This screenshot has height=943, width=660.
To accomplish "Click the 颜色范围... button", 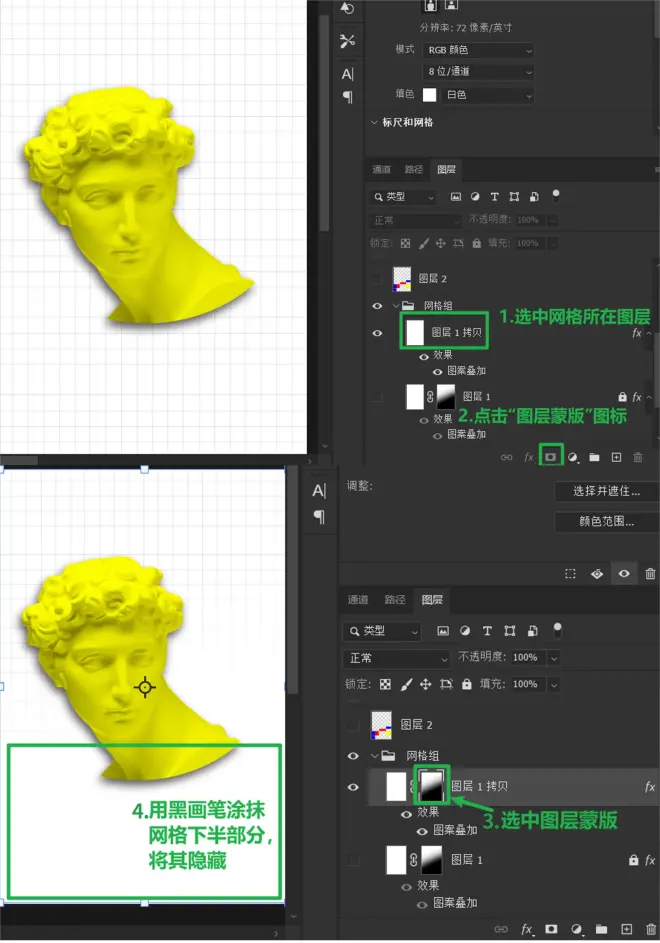I will coord(606,521).
